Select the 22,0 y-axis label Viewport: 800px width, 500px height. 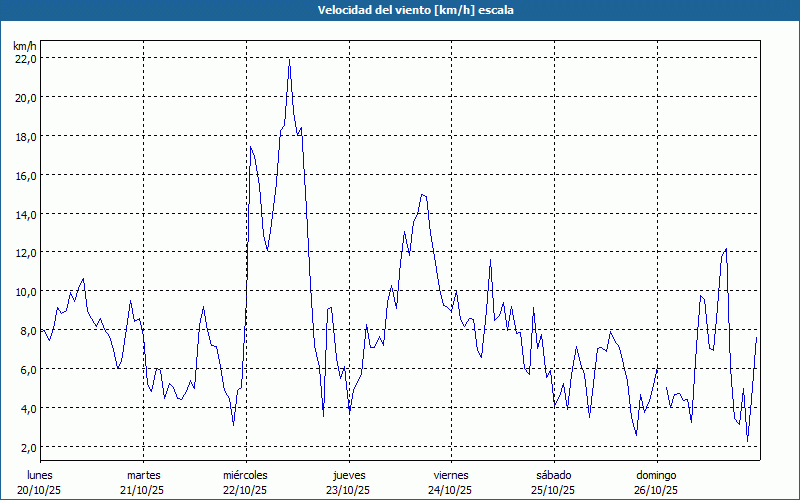click(x=25, y=59)
